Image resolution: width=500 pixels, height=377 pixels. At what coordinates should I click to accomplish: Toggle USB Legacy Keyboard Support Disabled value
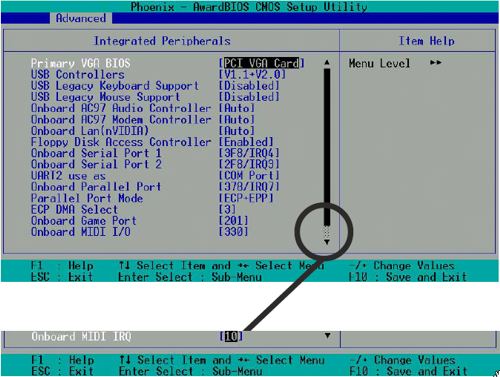coord(249,86)
